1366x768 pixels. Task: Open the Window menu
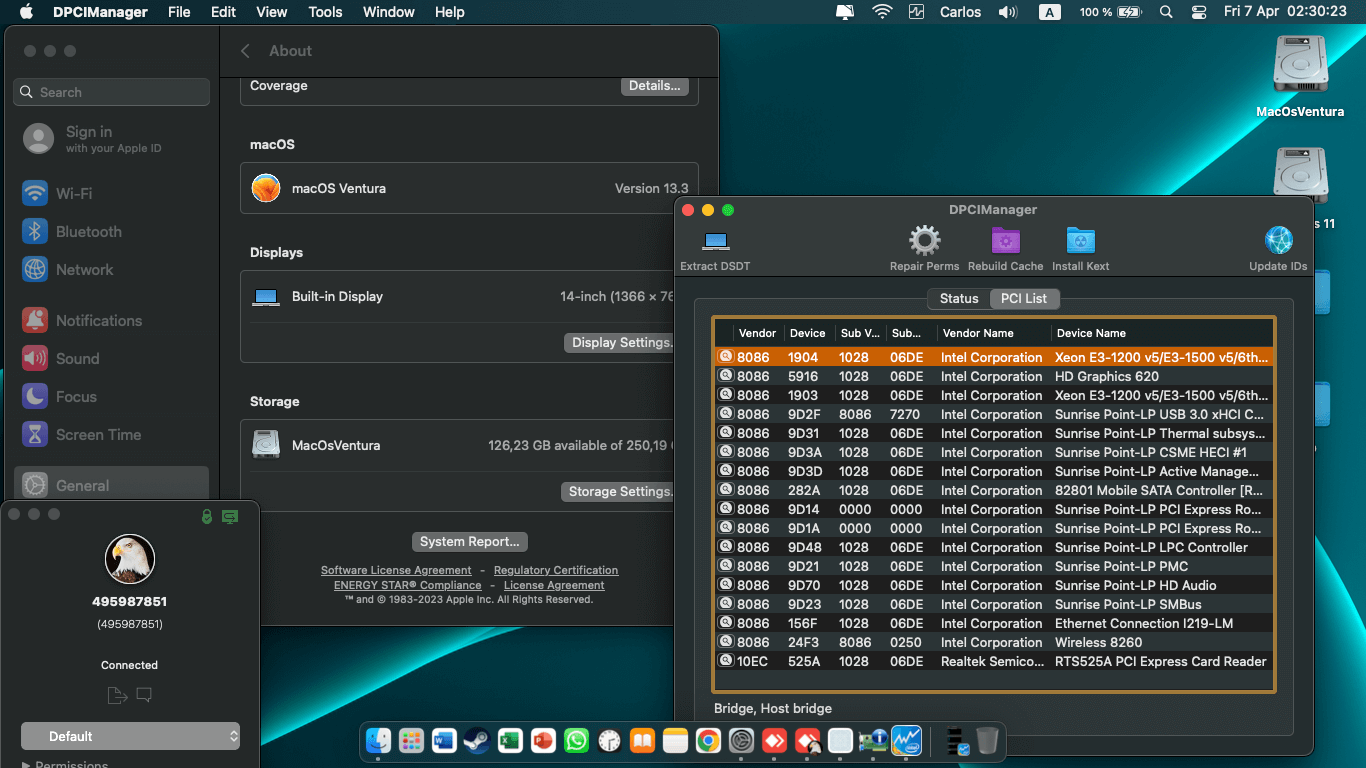[x=388, y=12]
